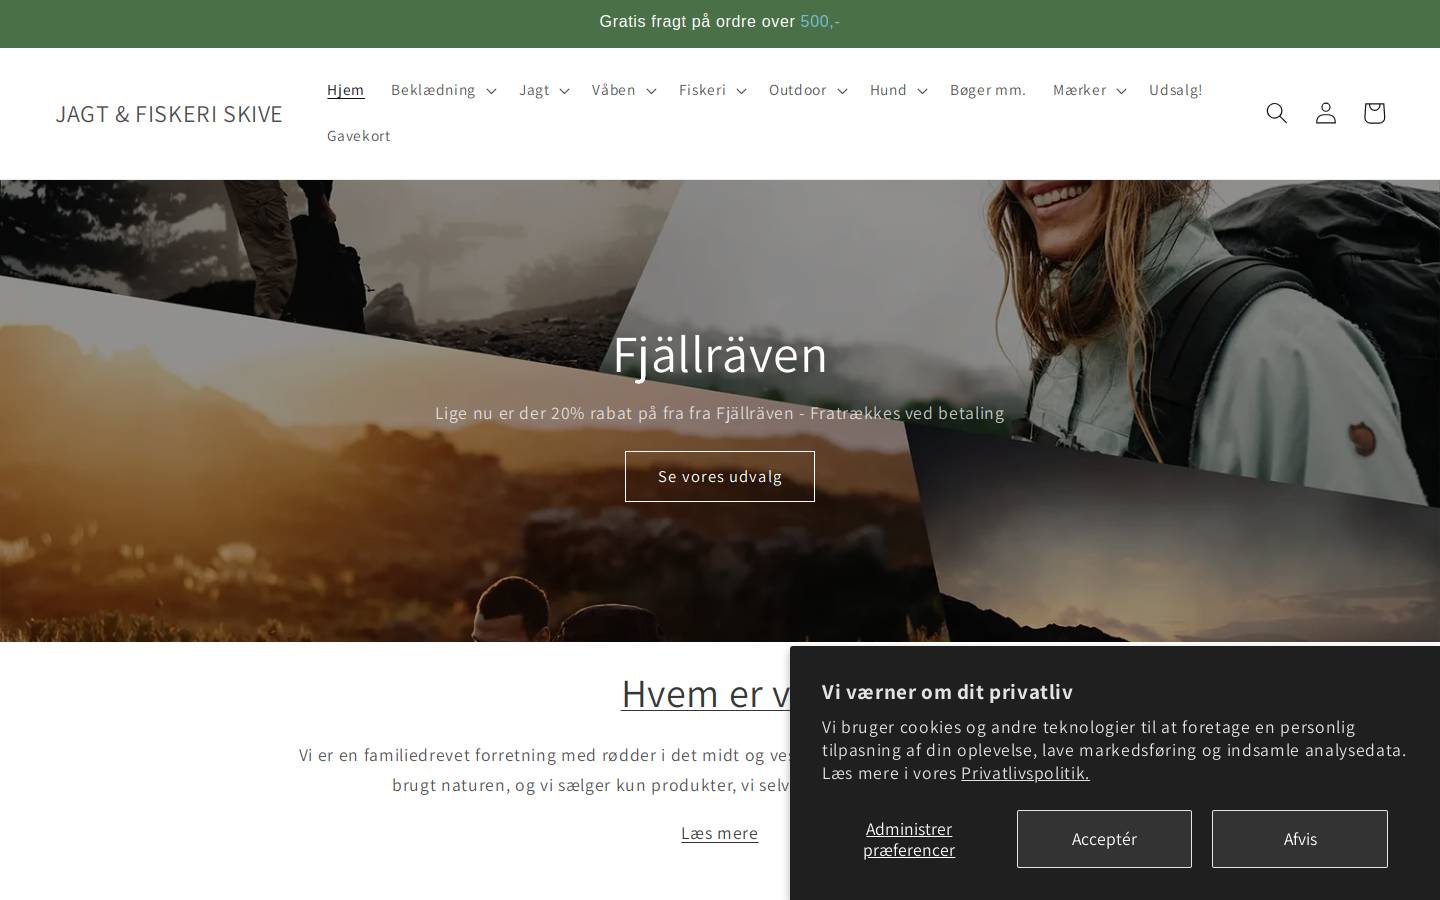This screenshot has width=1440, height=900.
Task: Click the Se vores udvalg button
Action: click(720, 476)
